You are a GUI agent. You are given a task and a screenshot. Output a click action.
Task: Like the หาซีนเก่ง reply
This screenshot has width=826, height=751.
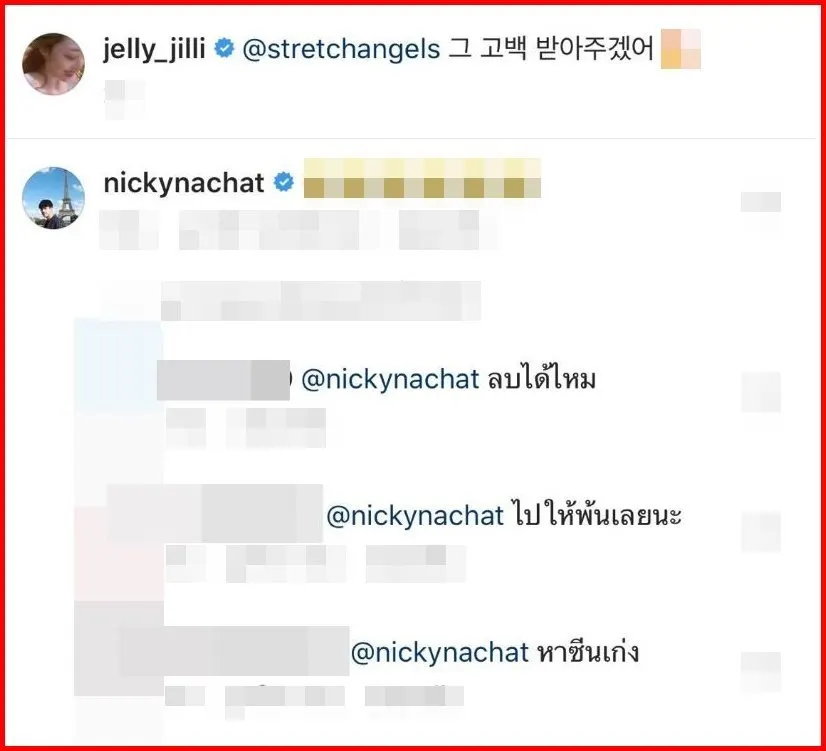[x=761, y=671]
